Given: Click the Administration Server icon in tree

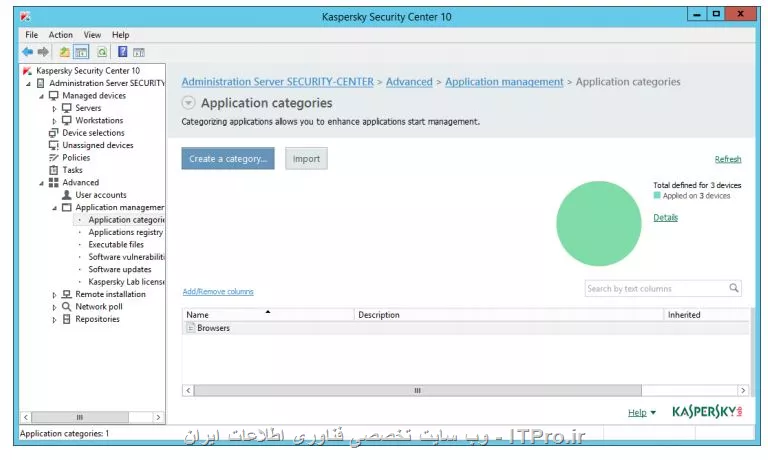Looking at the screenshot, I should click(x=41, y=83).
